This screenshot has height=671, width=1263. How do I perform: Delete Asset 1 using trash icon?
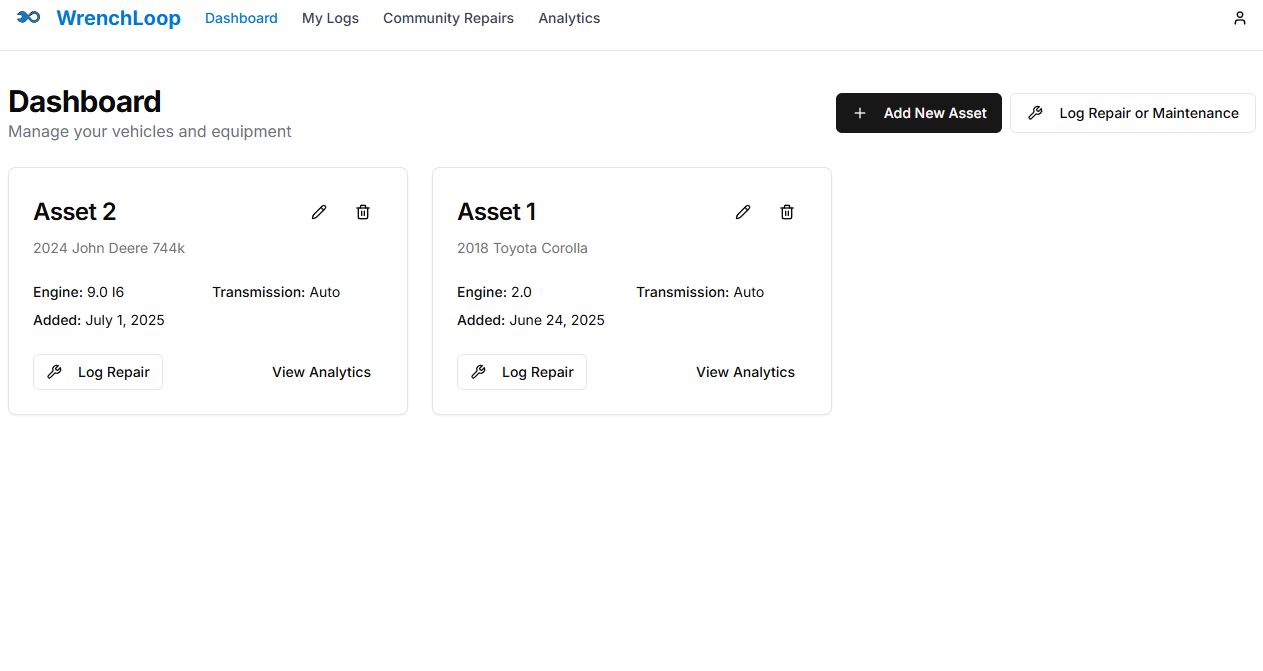[787, 212]
